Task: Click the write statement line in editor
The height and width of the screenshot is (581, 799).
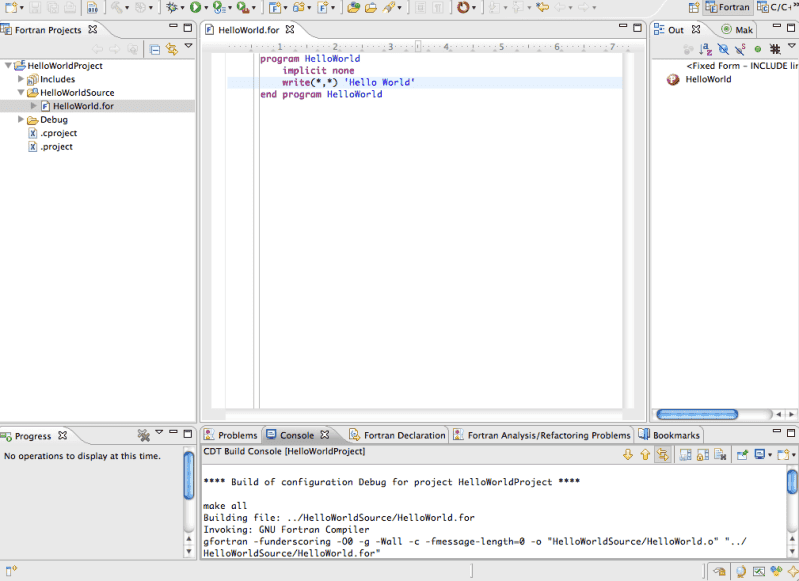Action: [x=347, y=83]
